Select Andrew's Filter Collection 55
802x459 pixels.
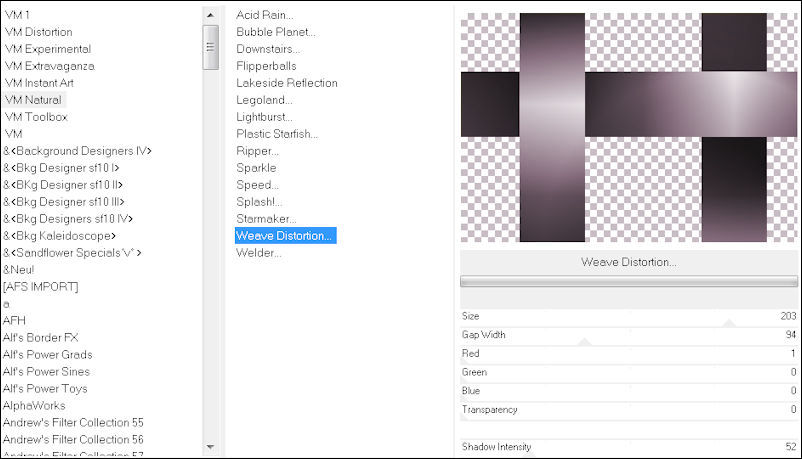point(73,422)
